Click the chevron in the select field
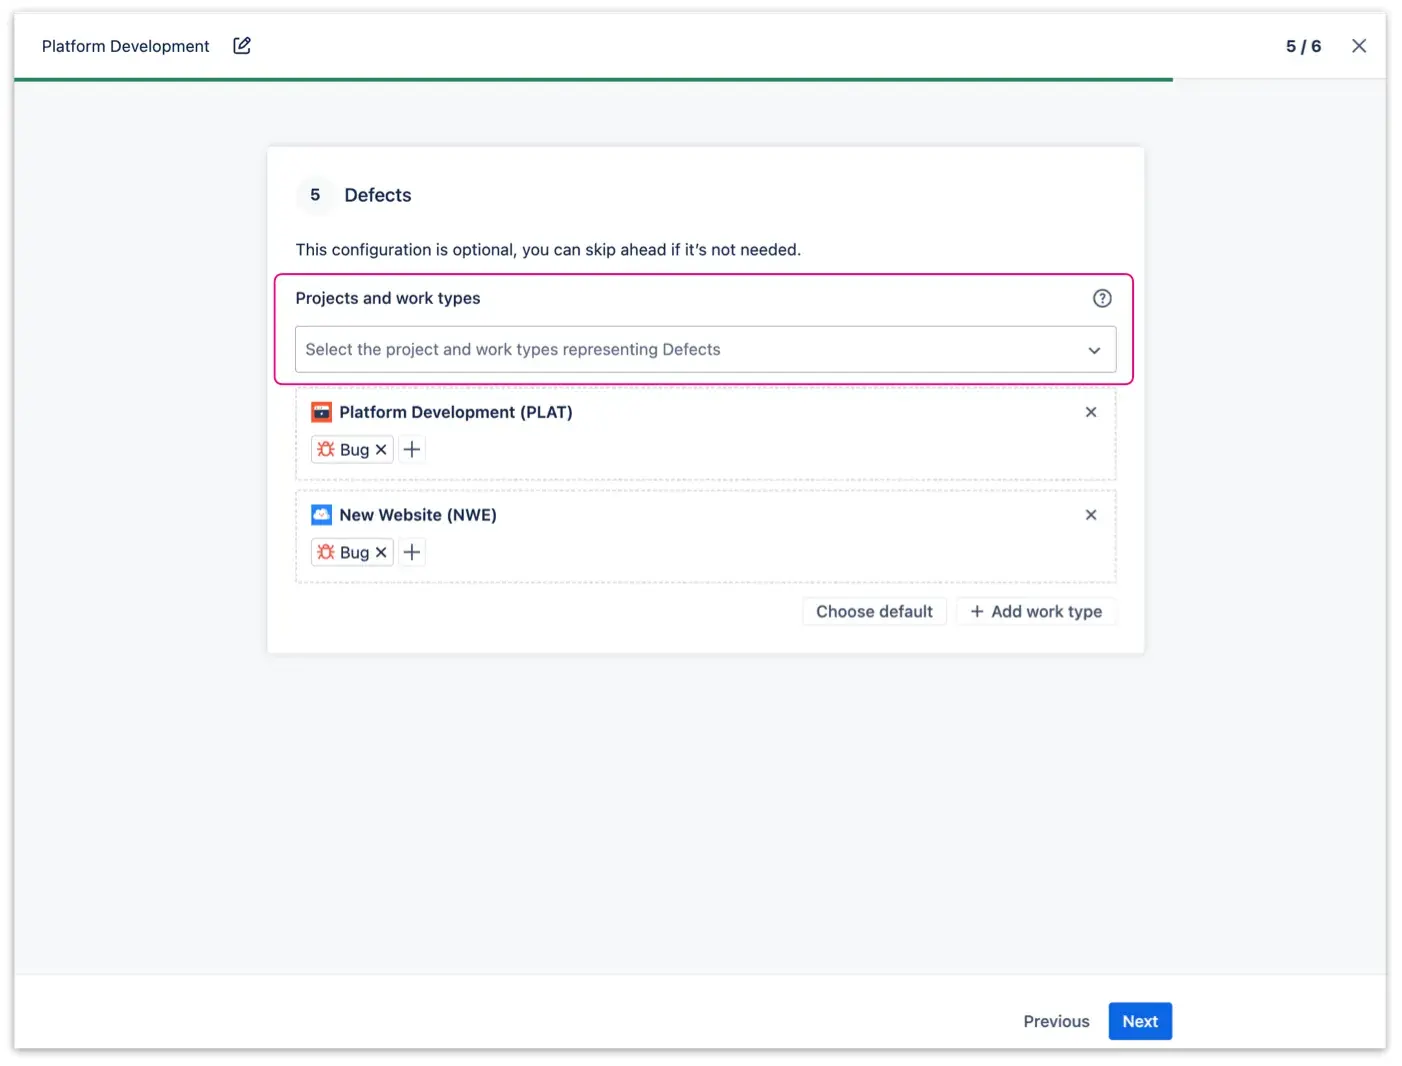Screen dimensions: 1402x1066 [x=1094, y=350]
